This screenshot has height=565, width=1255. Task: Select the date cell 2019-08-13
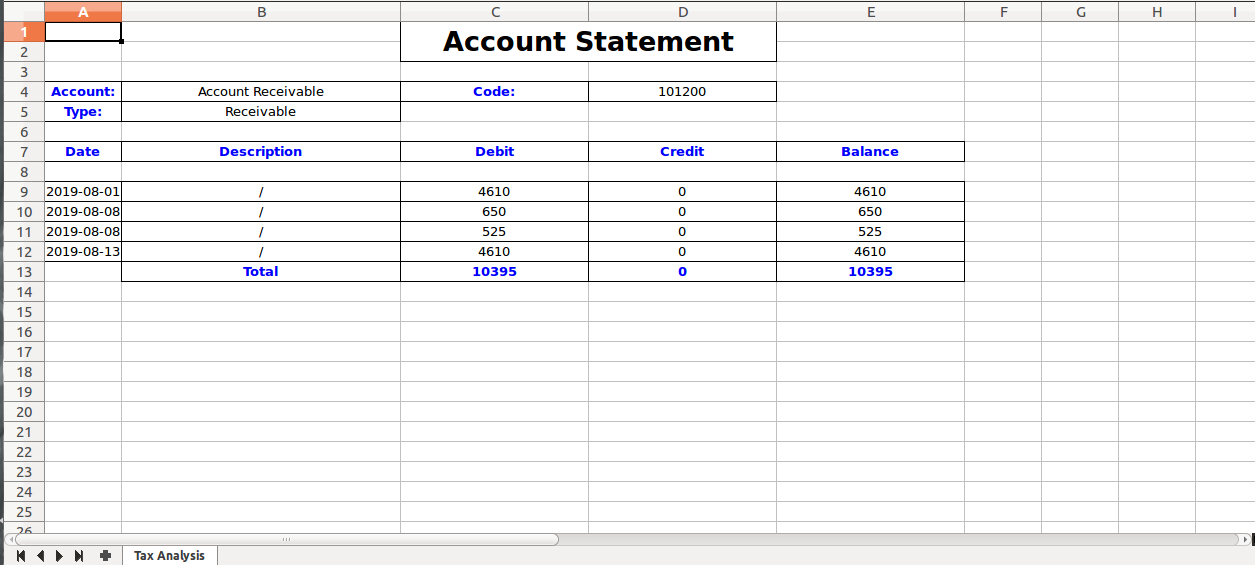pos(83,252)
